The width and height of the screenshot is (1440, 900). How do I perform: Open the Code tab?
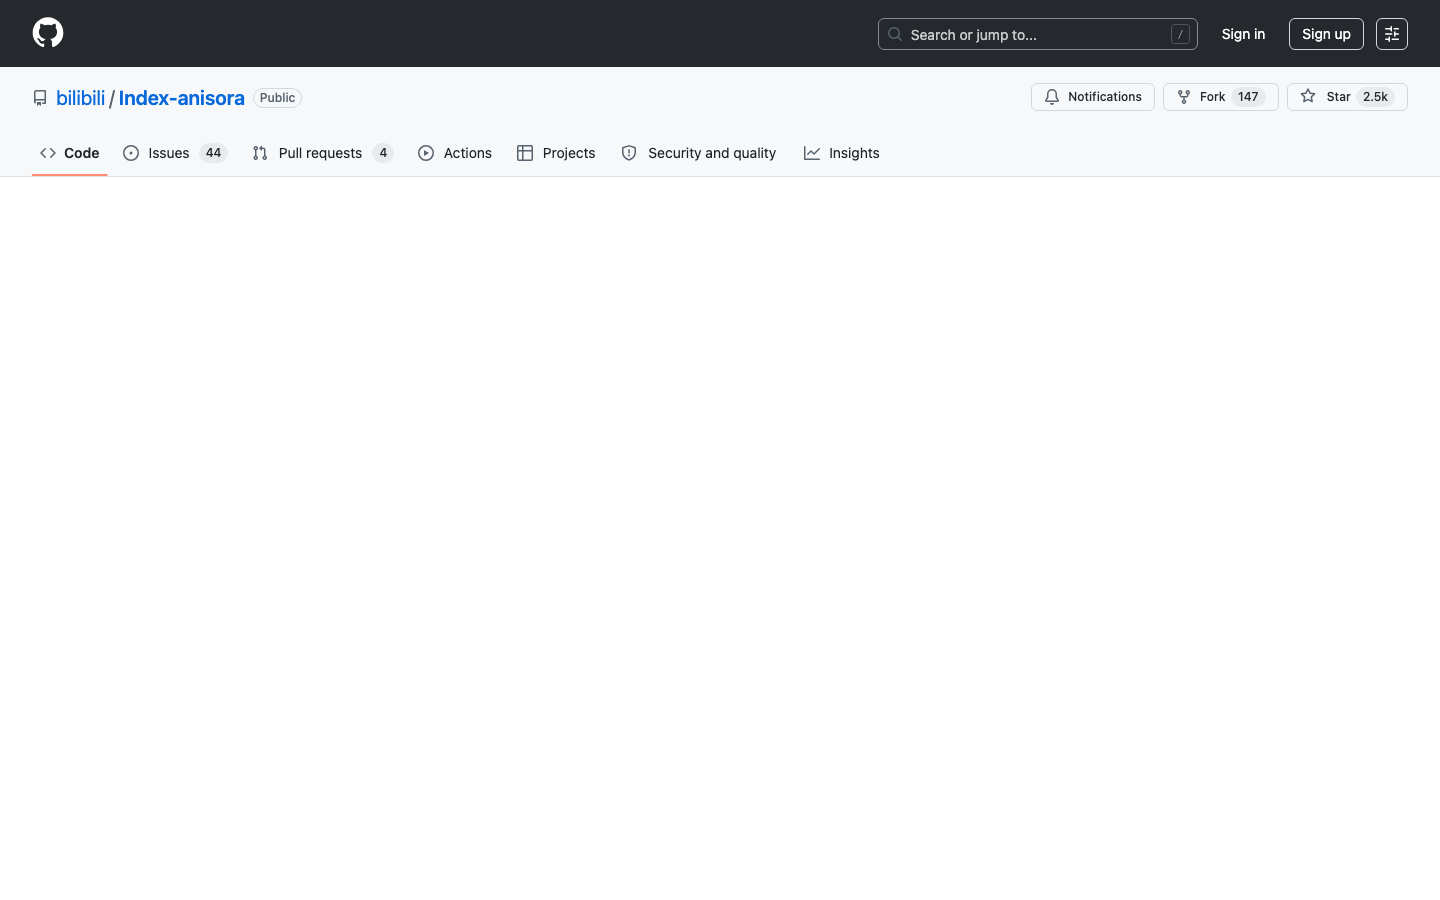pos(70,153)
